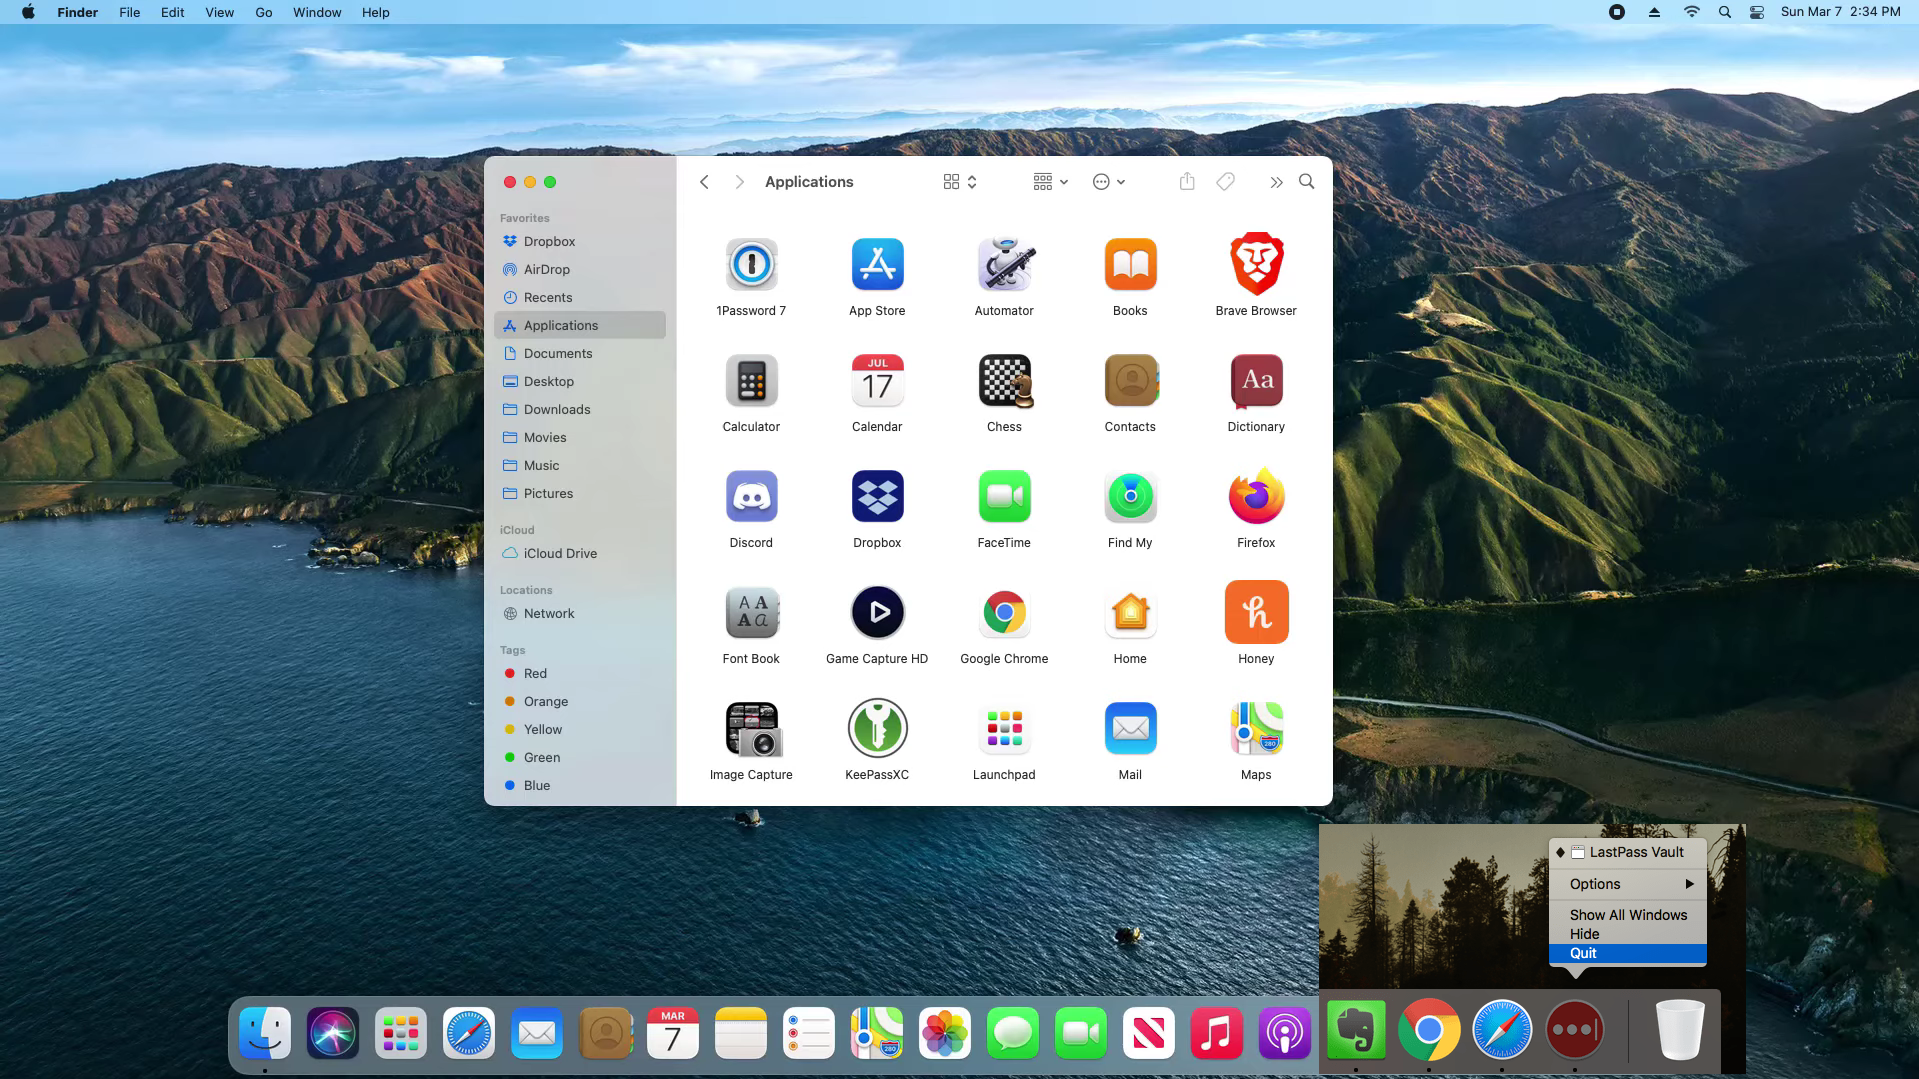Open Game Capture HD app
1919x1079 pixels.
877,613
